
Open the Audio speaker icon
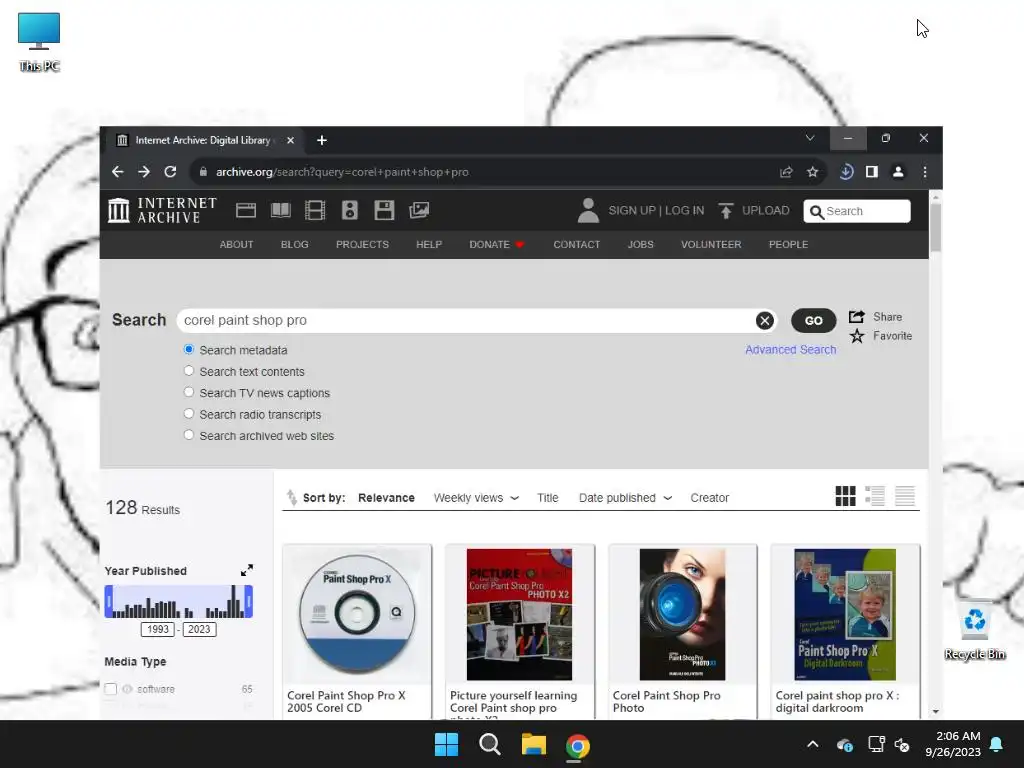coord(350,210)
